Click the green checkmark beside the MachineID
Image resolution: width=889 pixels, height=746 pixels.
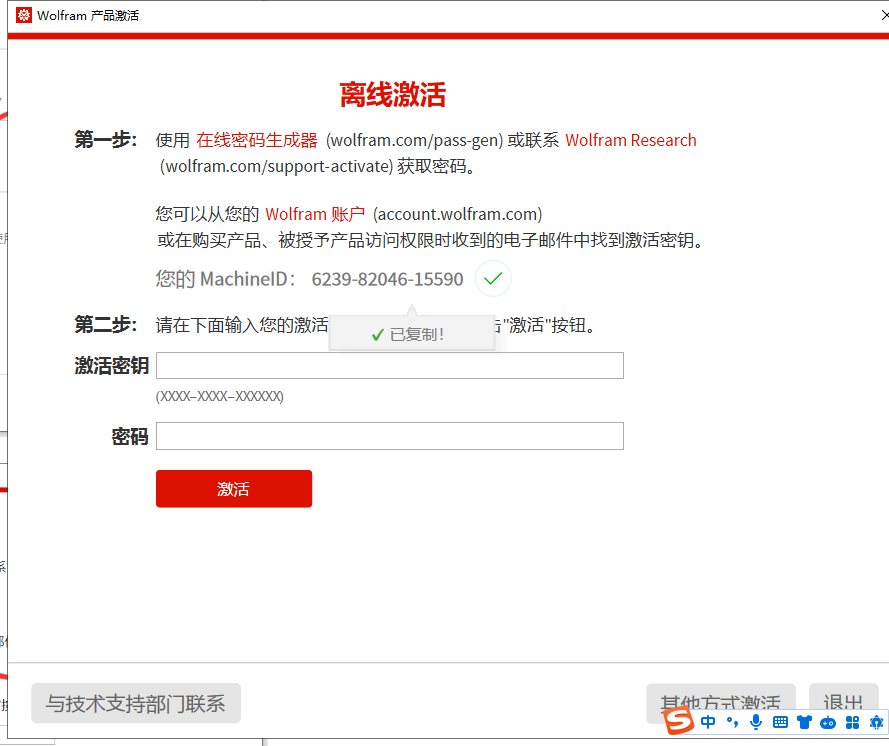(x=492, y=279)
